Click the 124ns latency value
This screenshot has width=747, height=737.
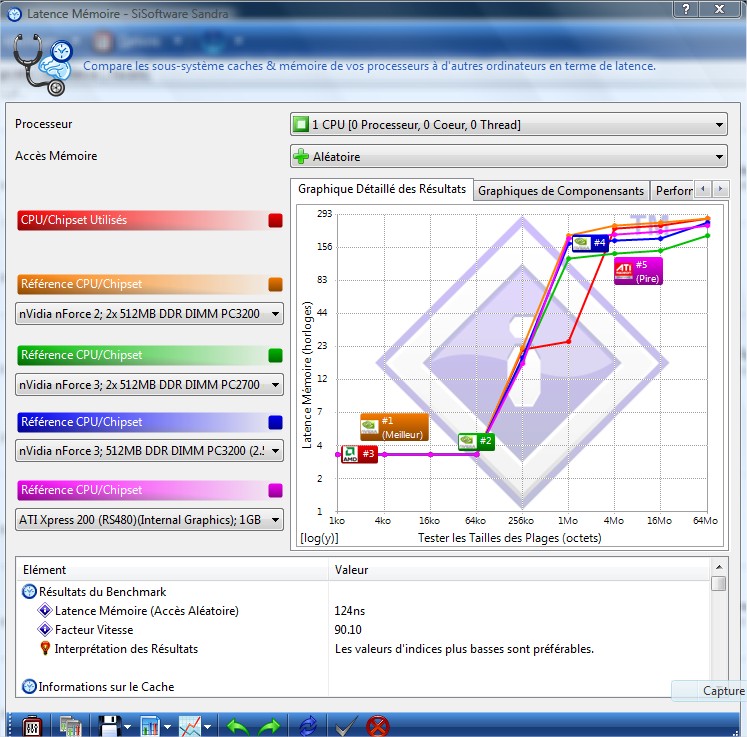[350, 611]
